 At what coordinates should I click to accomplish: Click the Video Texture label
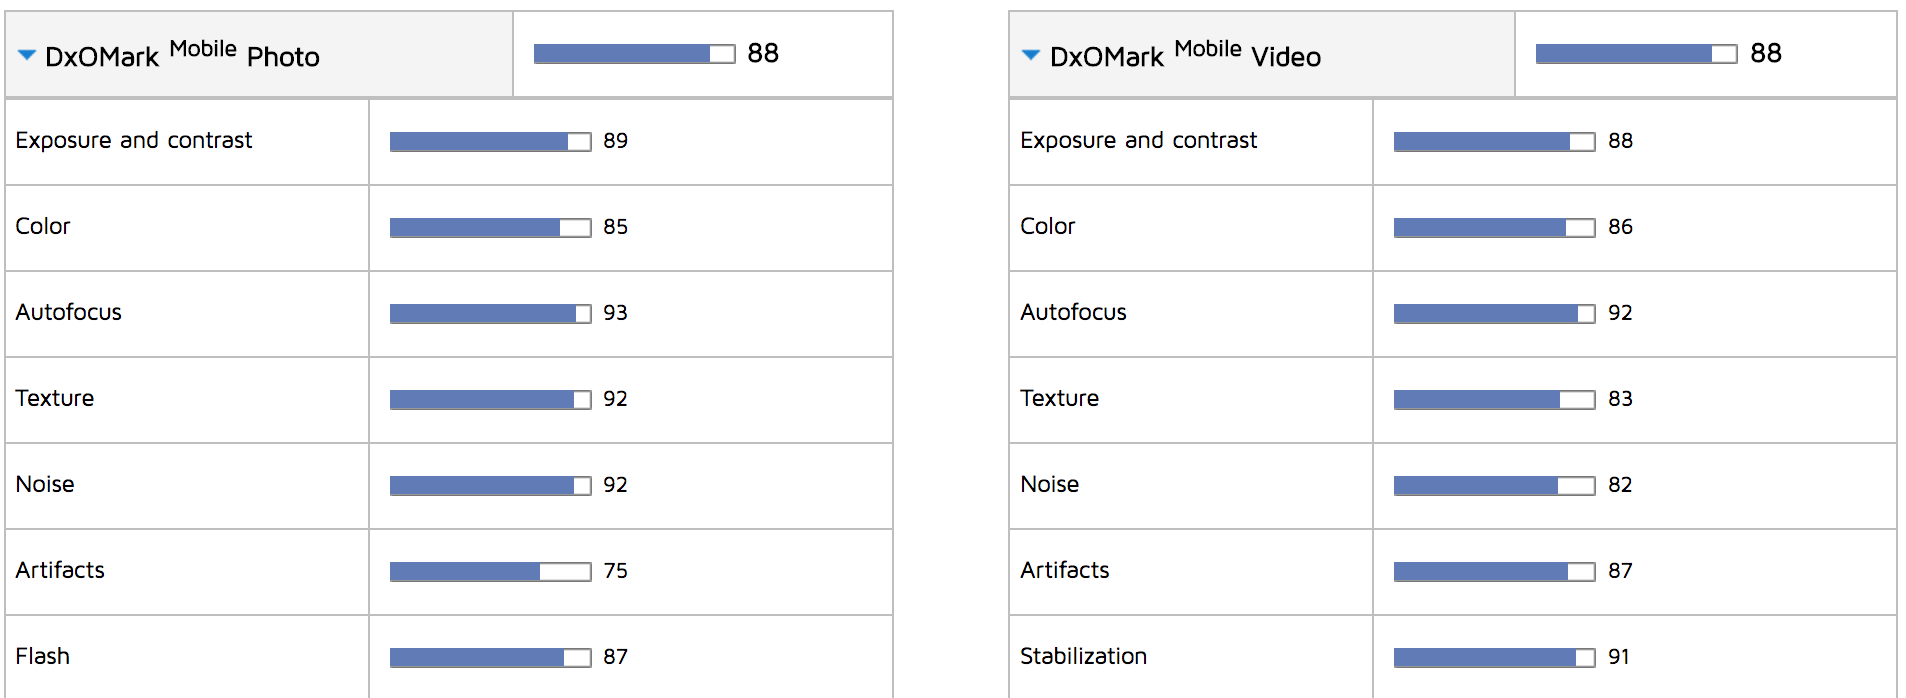1059,398
